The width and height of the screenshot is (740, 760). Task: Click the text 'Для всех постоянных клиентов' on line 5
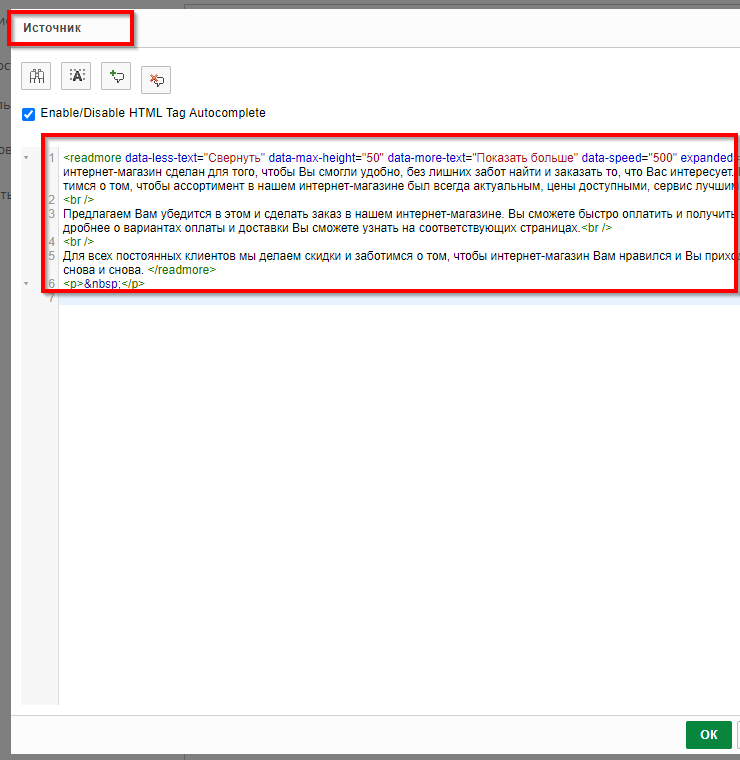pyautogui.click(x=149, y=256)
